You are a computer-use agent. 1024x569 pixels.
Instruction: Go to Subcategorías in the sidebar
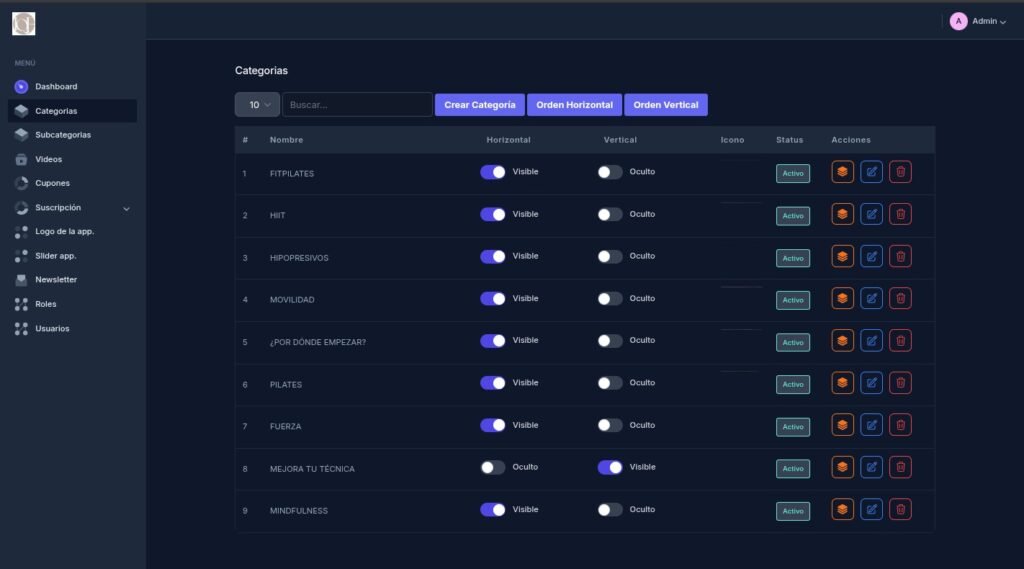point(62,135)
